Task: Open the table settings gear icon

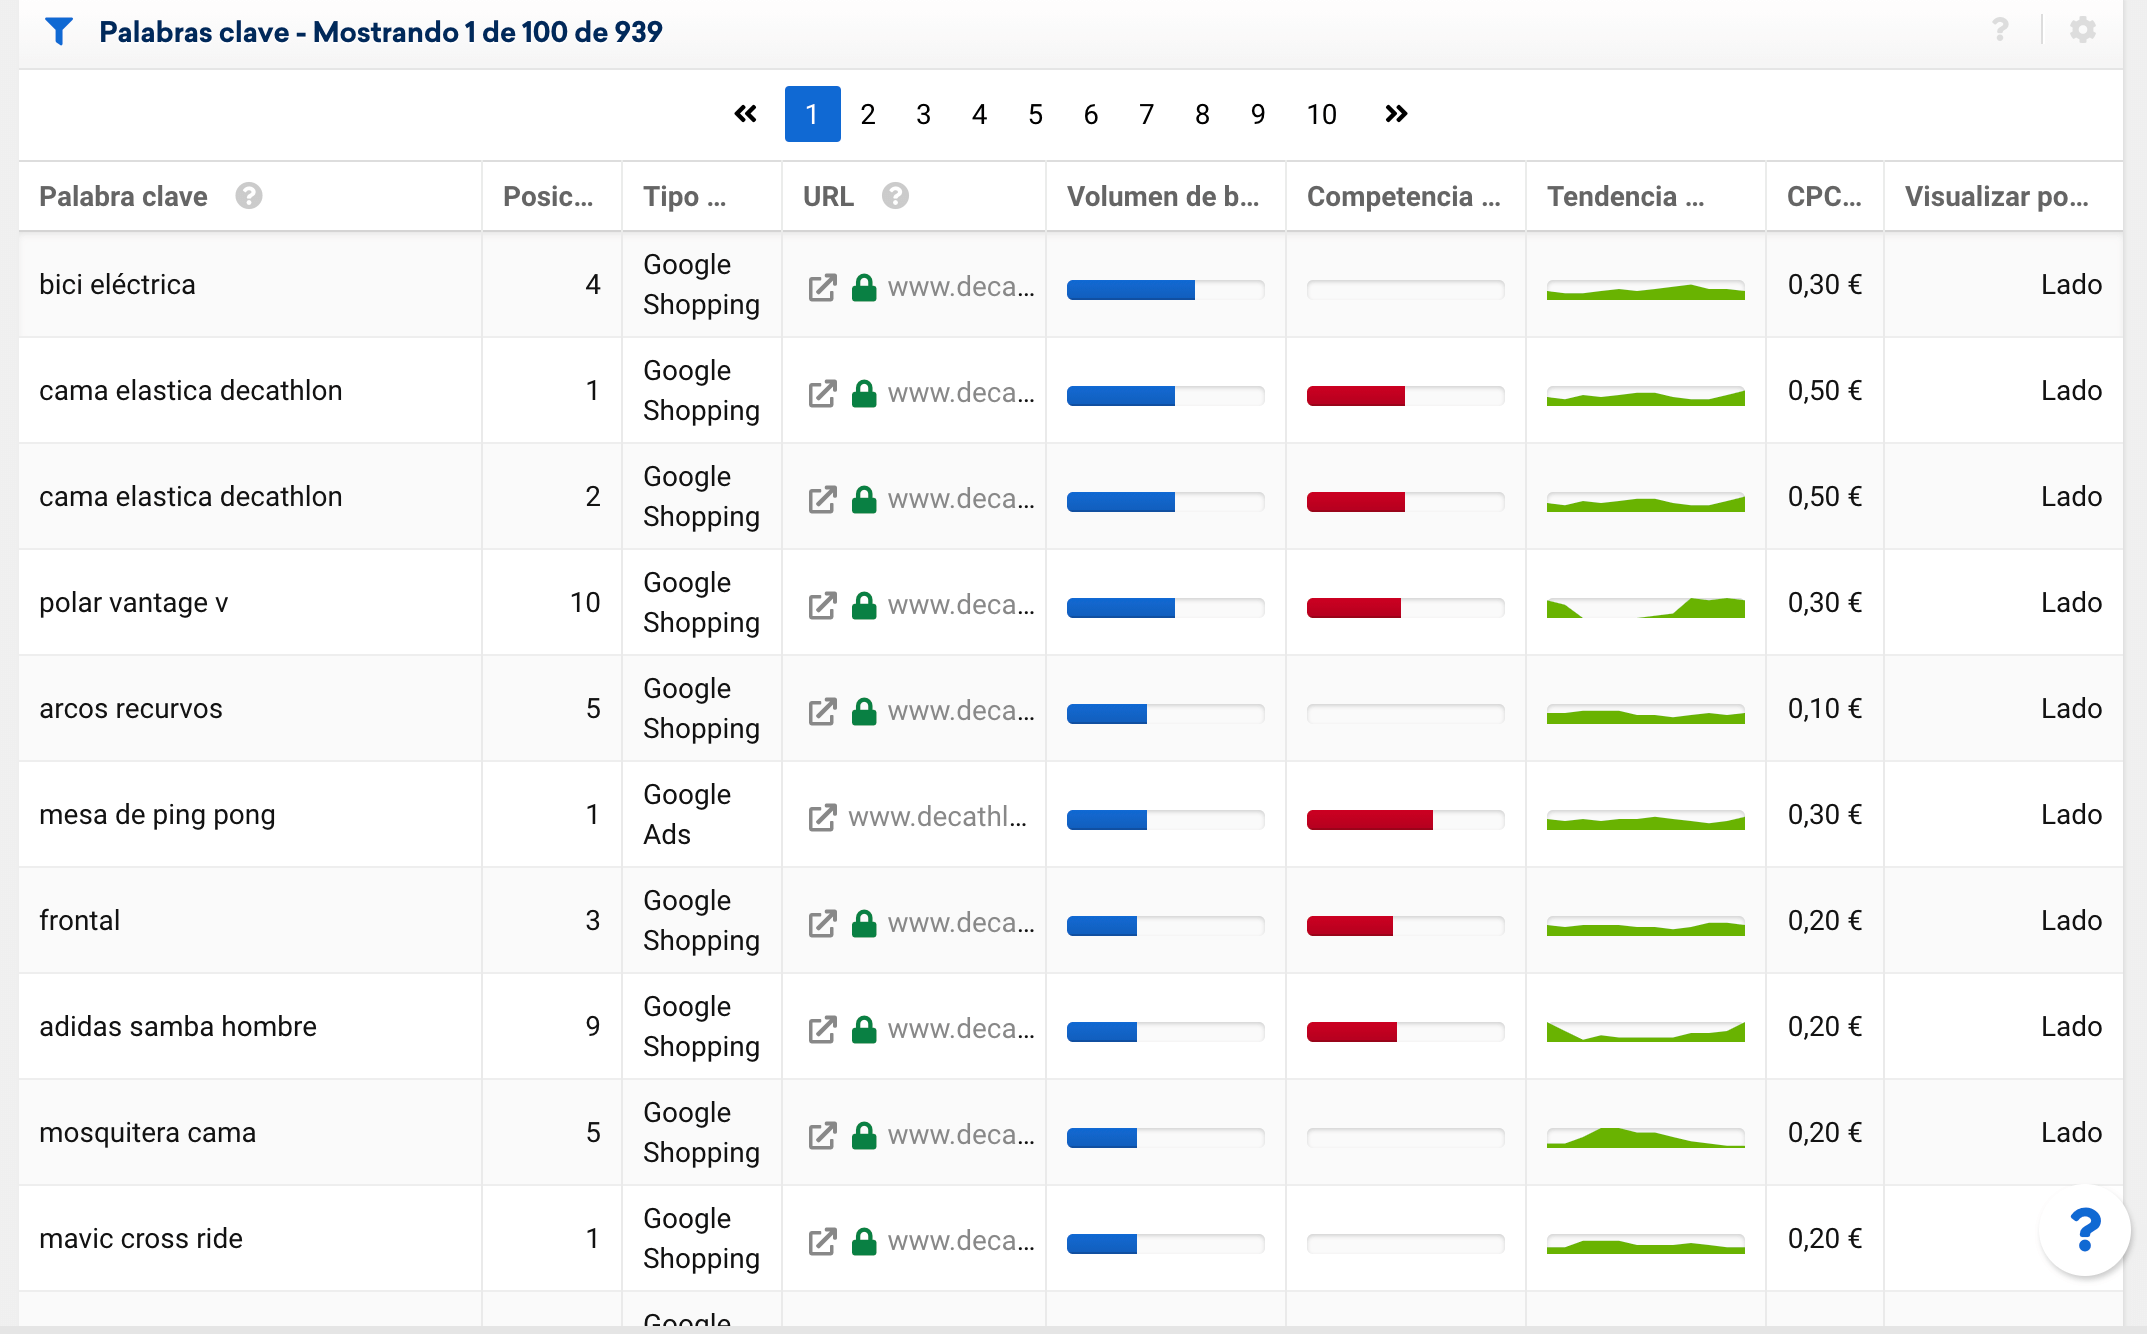Action: (x=2082, y=30)
